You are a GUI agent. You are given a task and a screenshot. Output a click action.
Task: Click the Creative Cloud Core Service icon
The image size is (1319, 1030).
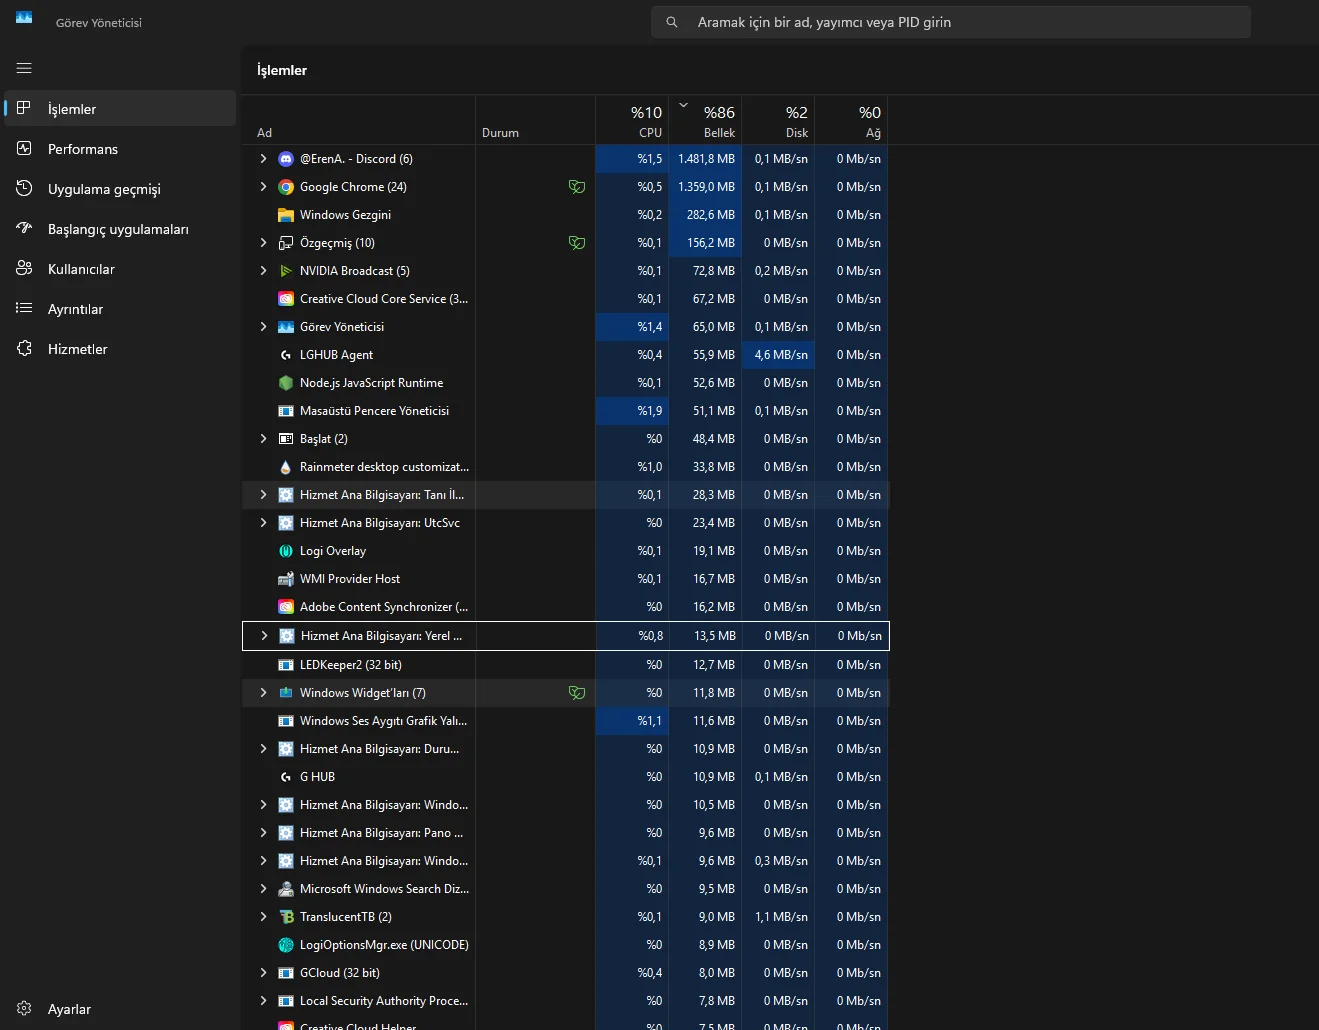(x=286, y=299)
